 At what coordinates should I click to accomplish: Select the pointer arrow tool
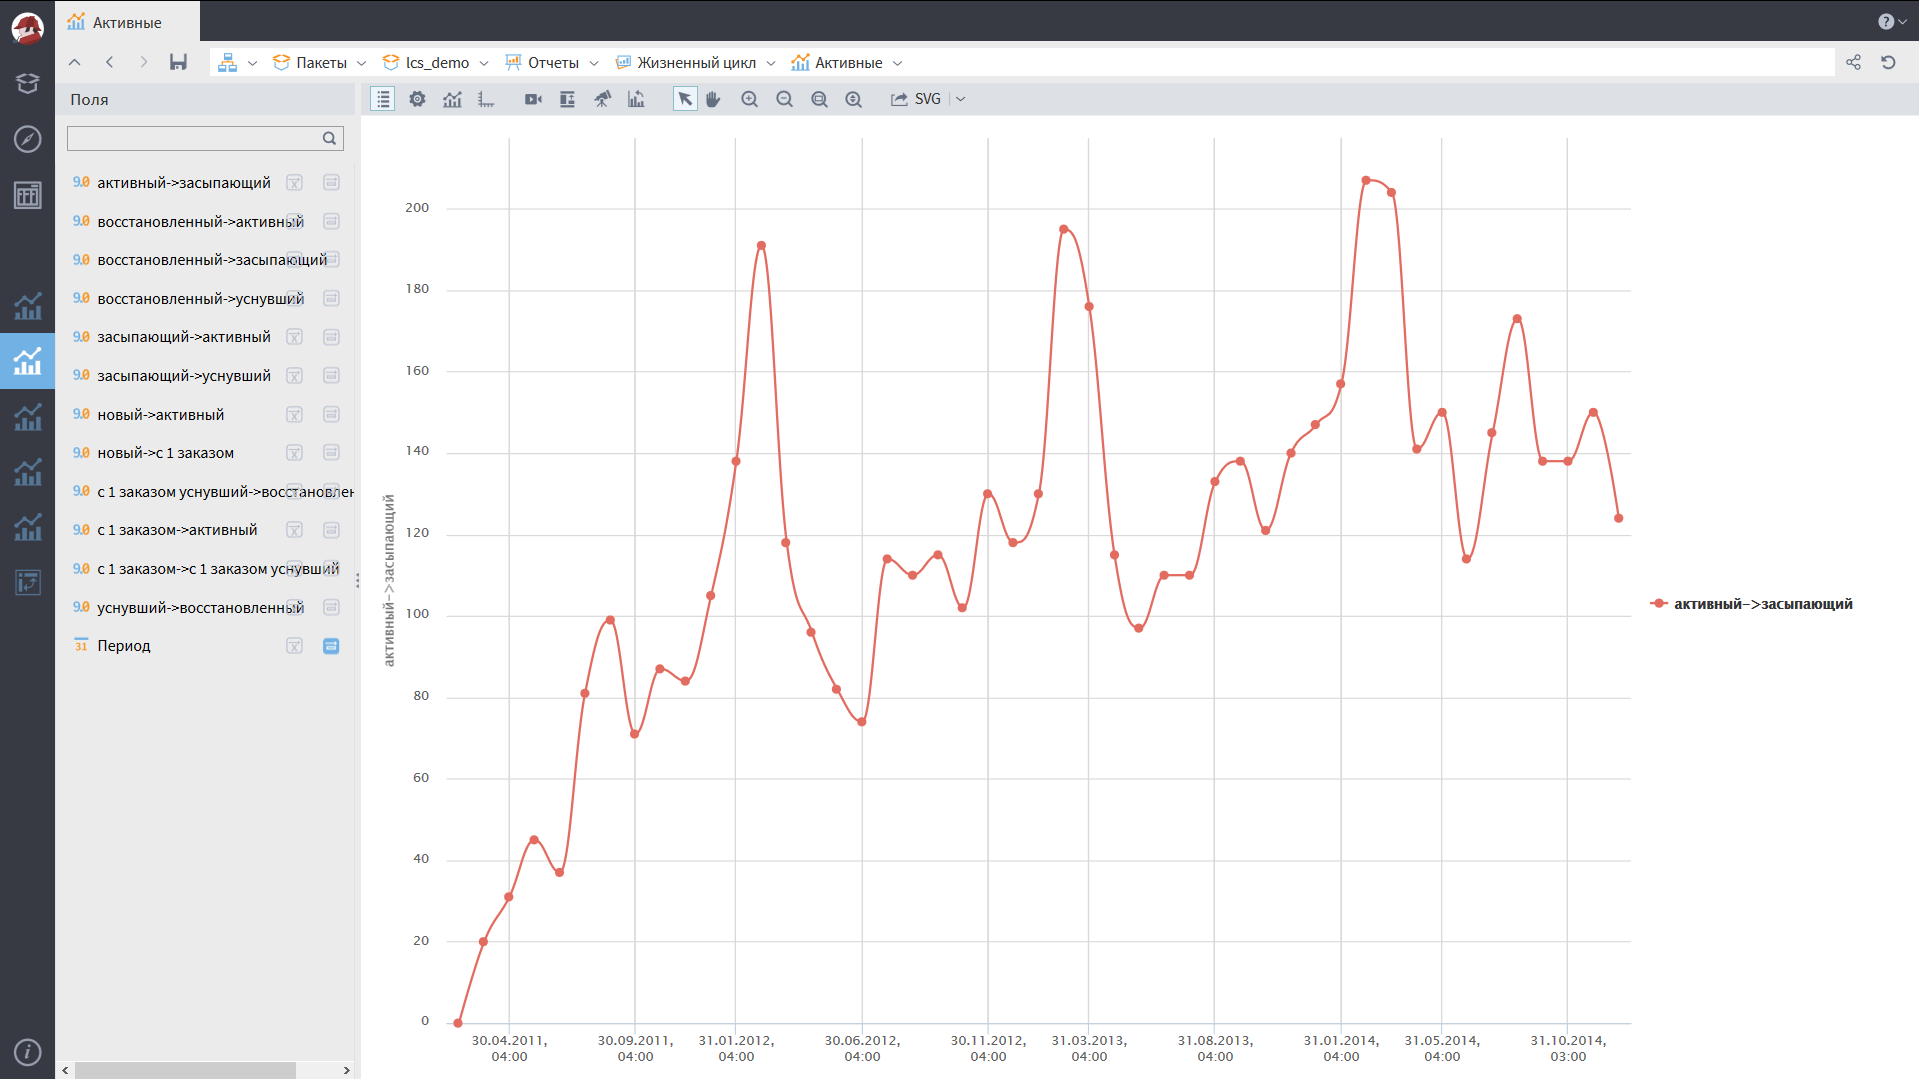pyautogui.click(x=684, y=99)
